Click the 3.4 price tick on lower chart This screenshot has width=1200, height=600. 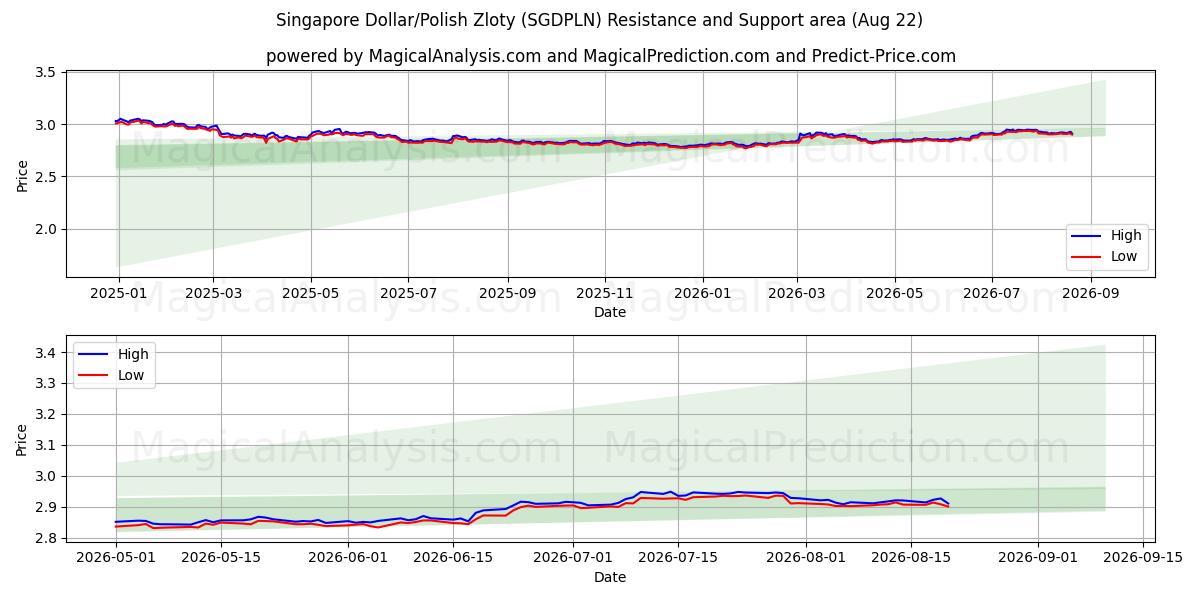44,352
